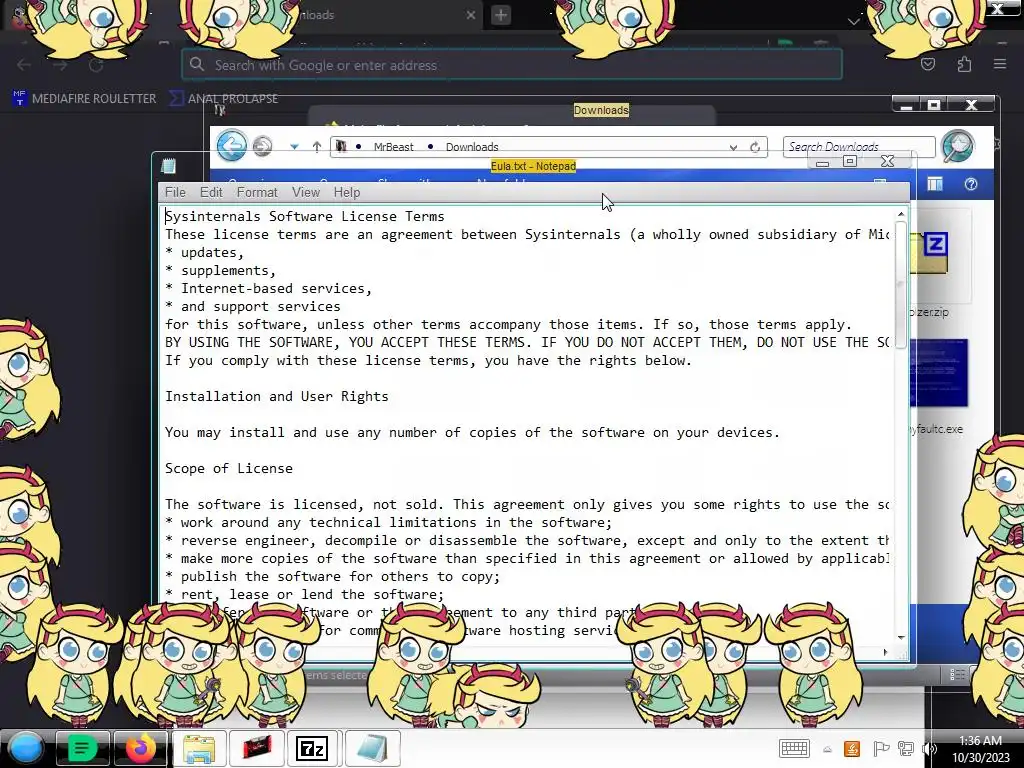
Task: Select the blue screen exe thumbnail in Downloads
Action: (938, 373)
